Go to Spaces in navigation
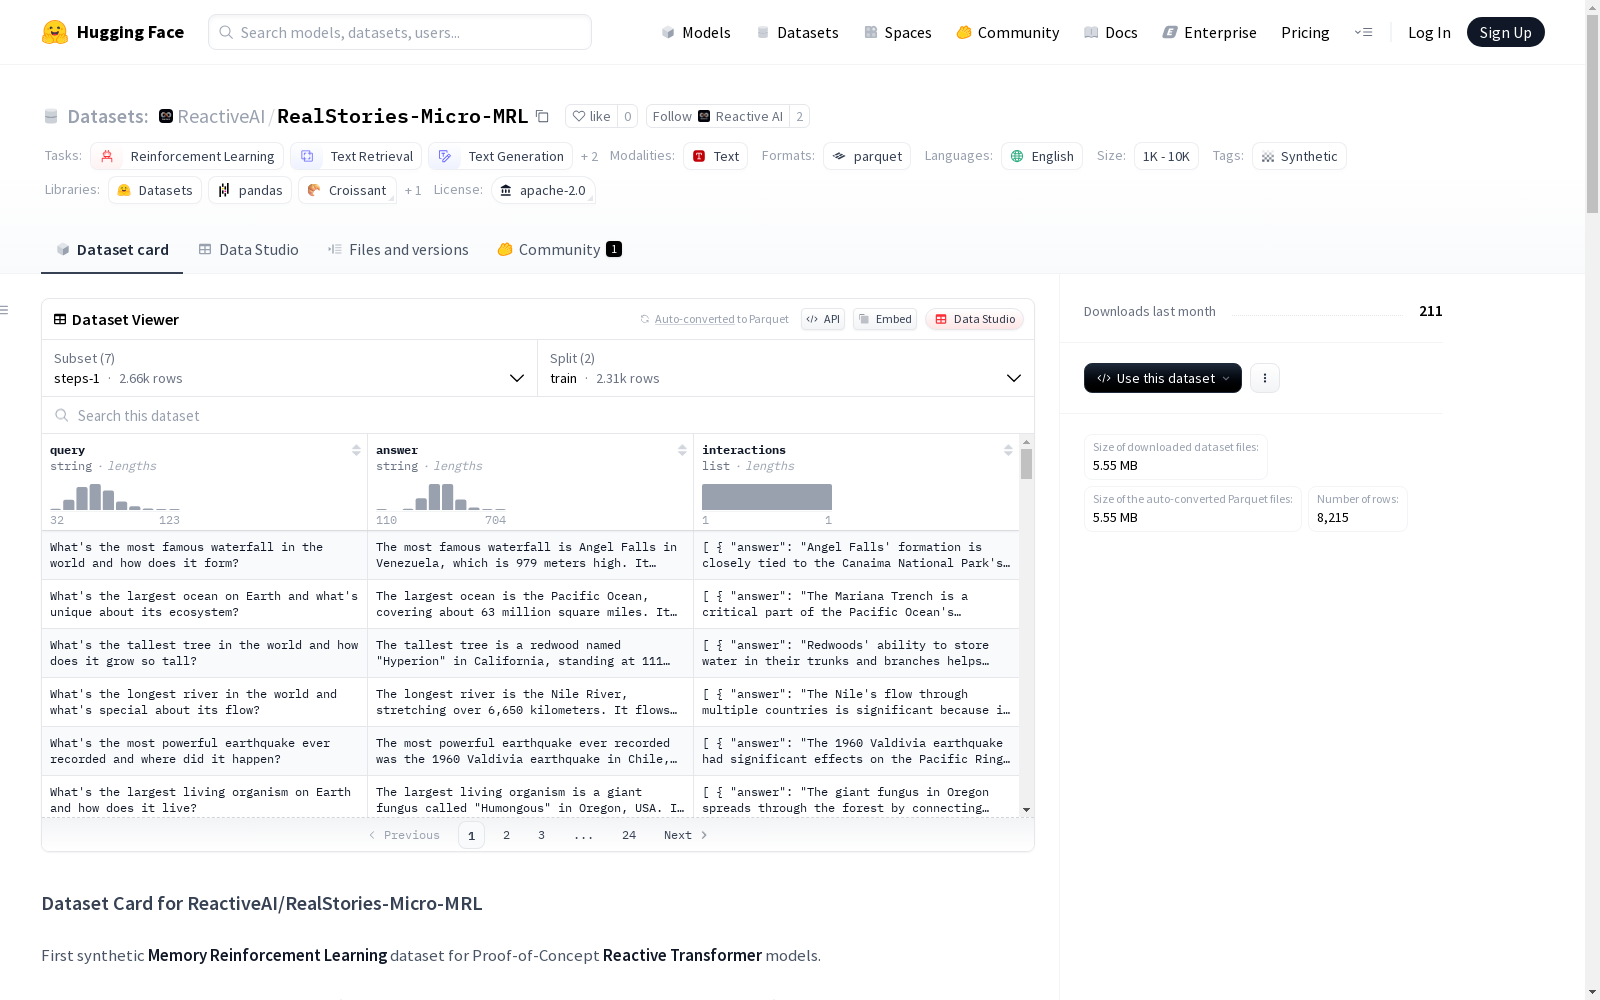This screenshot has height=1000, width=1600. (x=897, y=32)
